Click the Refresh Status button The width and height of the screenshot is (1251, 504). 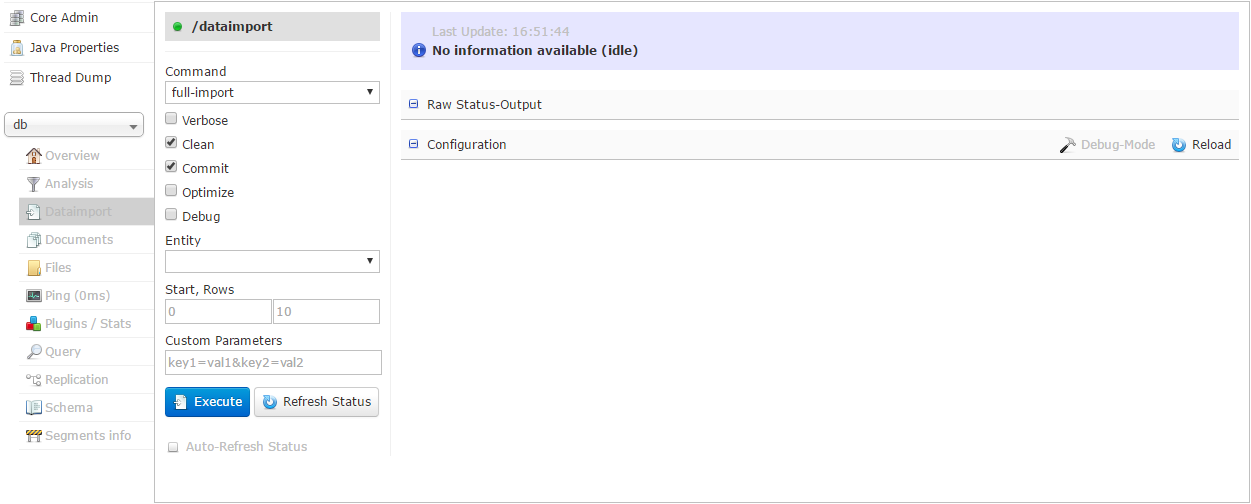tap(316, 402)
